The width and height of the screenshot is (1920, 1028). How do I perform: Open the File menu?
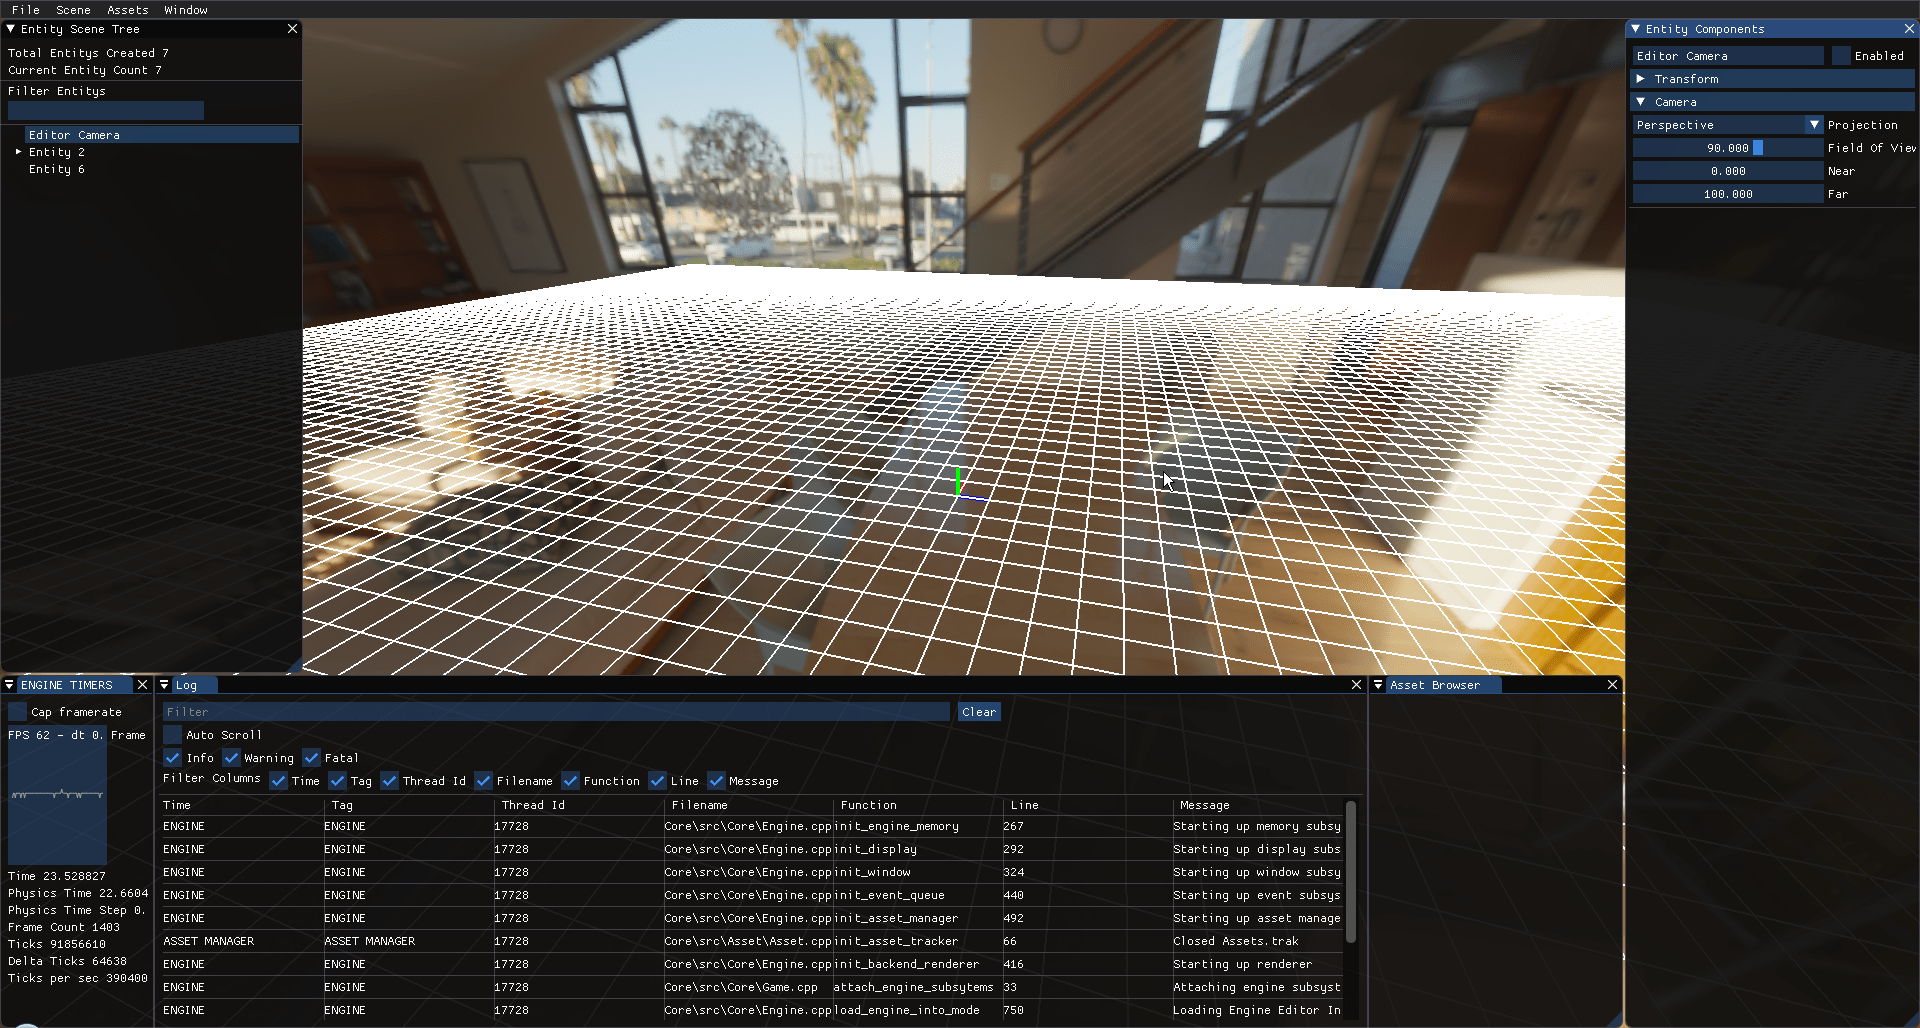coord(26,10)
